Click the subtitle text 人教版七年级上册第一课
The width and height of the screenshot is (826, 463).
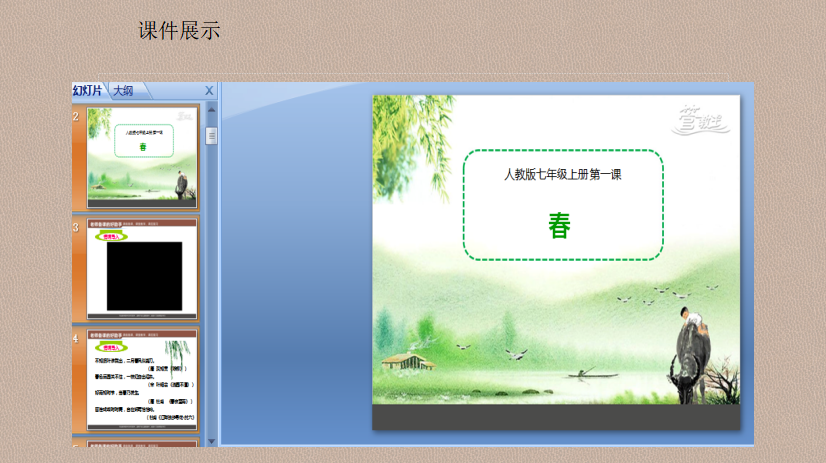coord(562,174)
